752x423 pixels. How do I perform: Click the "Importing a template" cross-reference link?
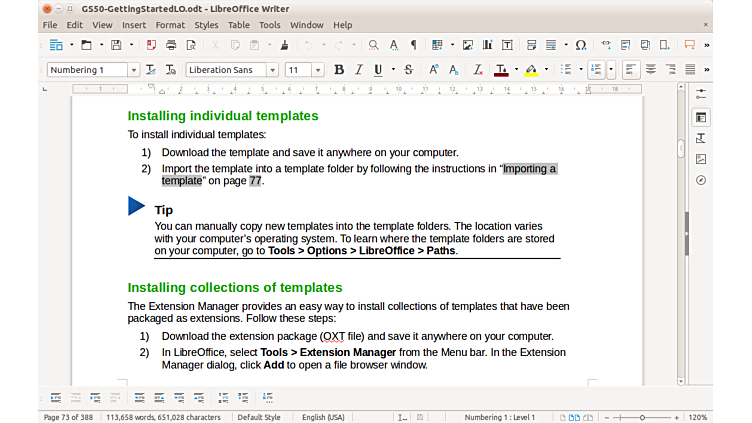529,168
